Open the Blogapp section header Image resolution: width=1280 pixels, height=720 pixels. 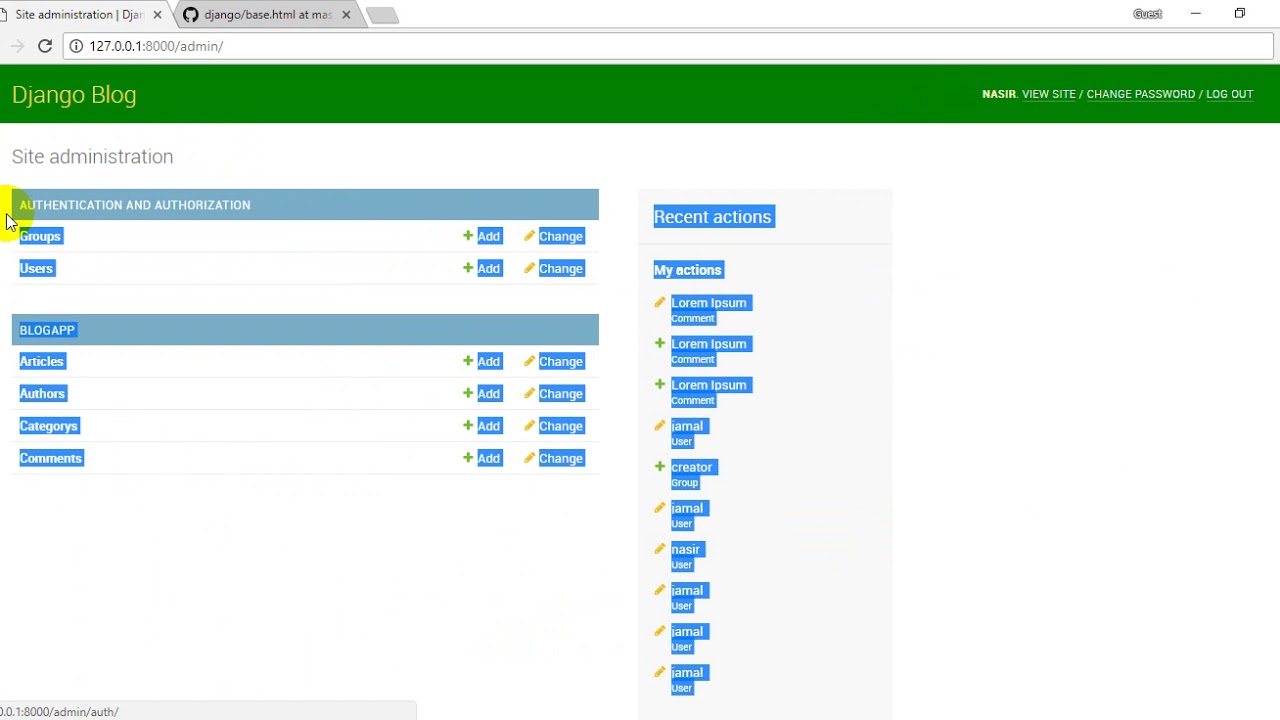[47, 330]
